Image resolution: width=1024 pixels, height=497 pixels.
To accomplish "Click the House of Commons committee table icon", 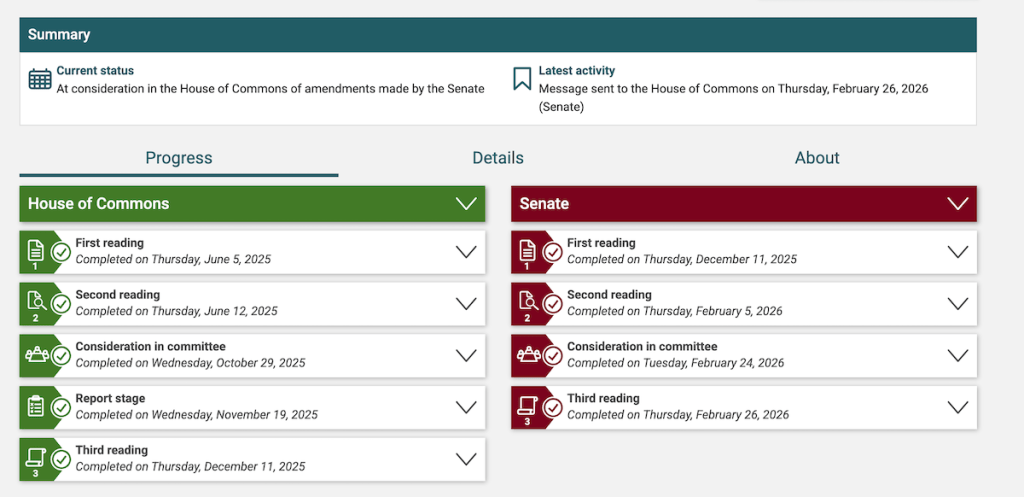I will coord(37,355).
